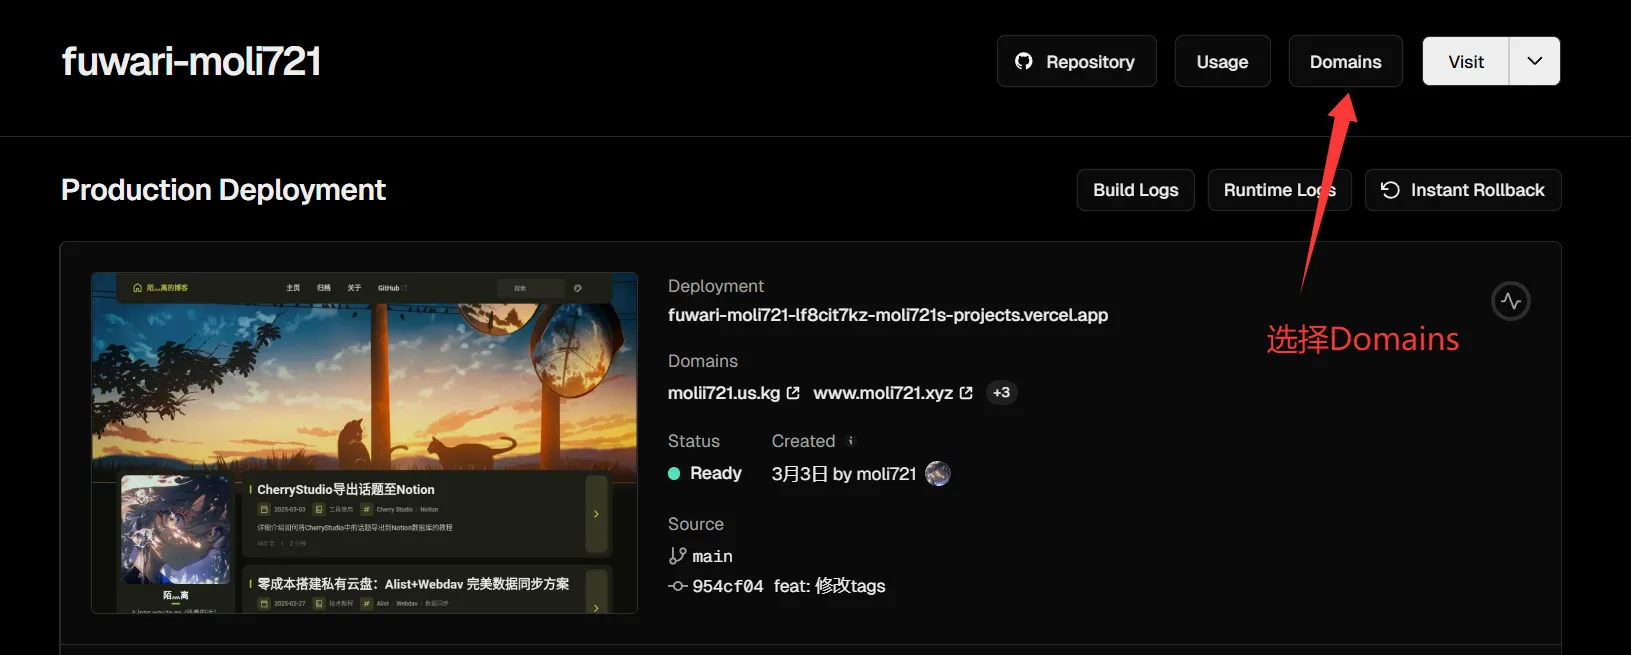Viewport: 1631px width, 655px height.
Task: Open the fuwari-moli721 vercel.app deployment URL
Action: point(888,315)
